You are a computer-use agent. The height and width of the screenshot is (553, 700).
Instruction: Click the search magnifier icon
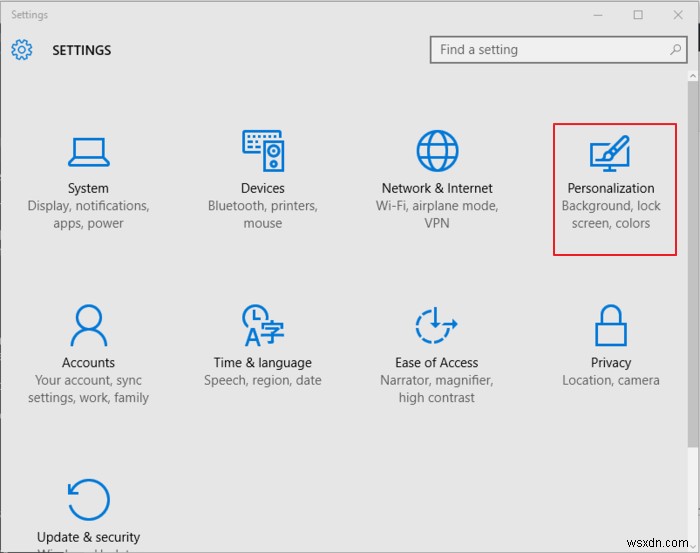coord(675,50)
